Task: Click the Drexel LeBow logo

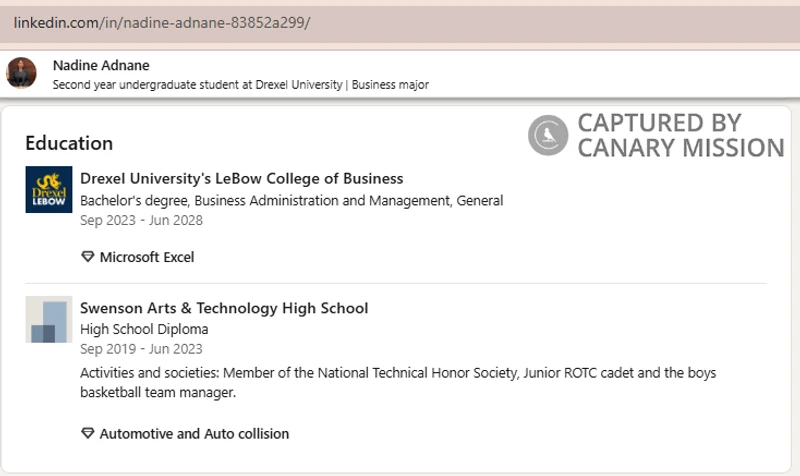Action: [49, 189]
